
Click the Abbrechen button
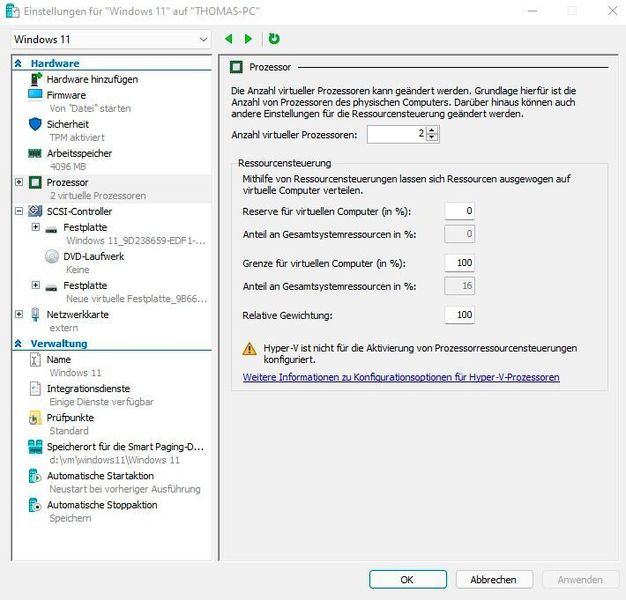(494, 579)
